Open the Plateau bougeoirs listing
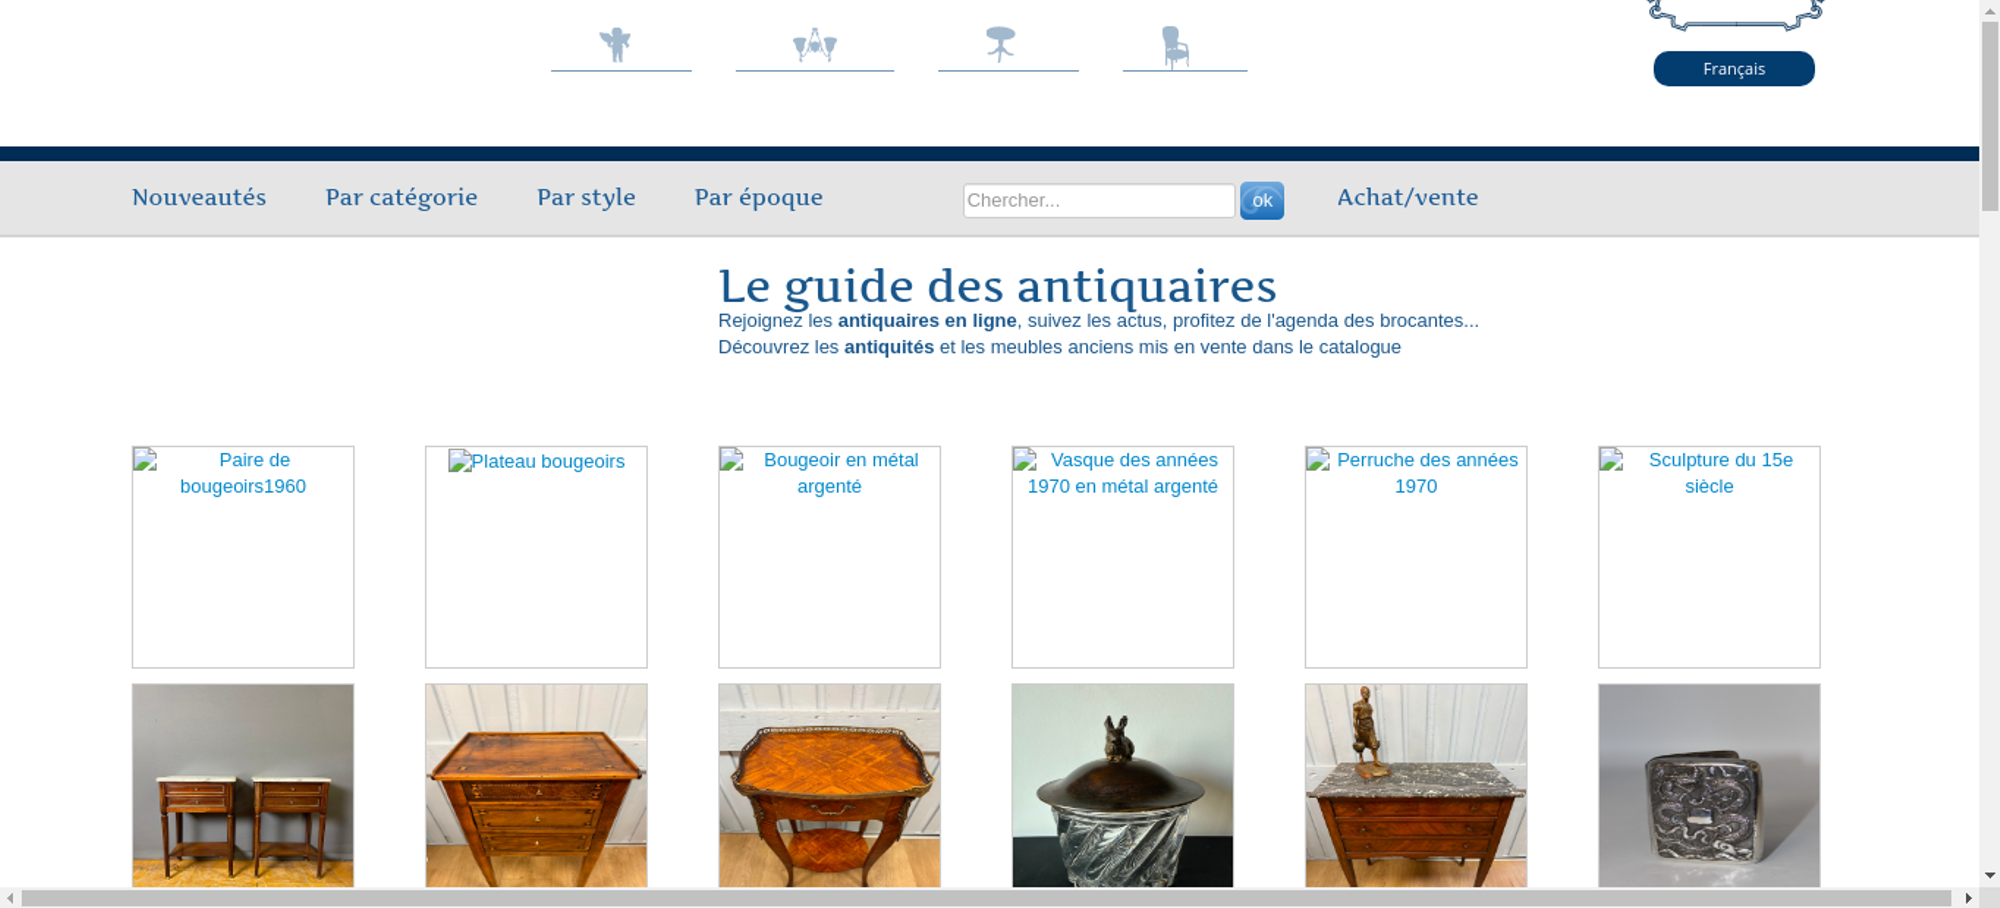 (536, 556)
